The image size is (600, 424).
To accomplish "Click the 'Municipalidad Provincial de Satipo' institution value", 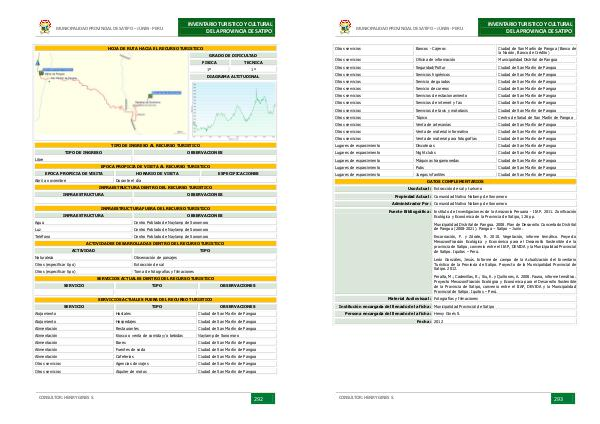I will [x=464, y=307].
